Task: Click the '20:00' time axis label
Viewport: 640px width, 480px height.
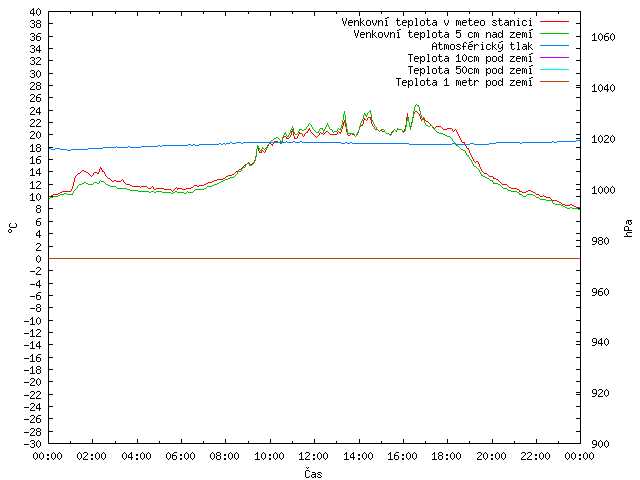Action: 491,456
